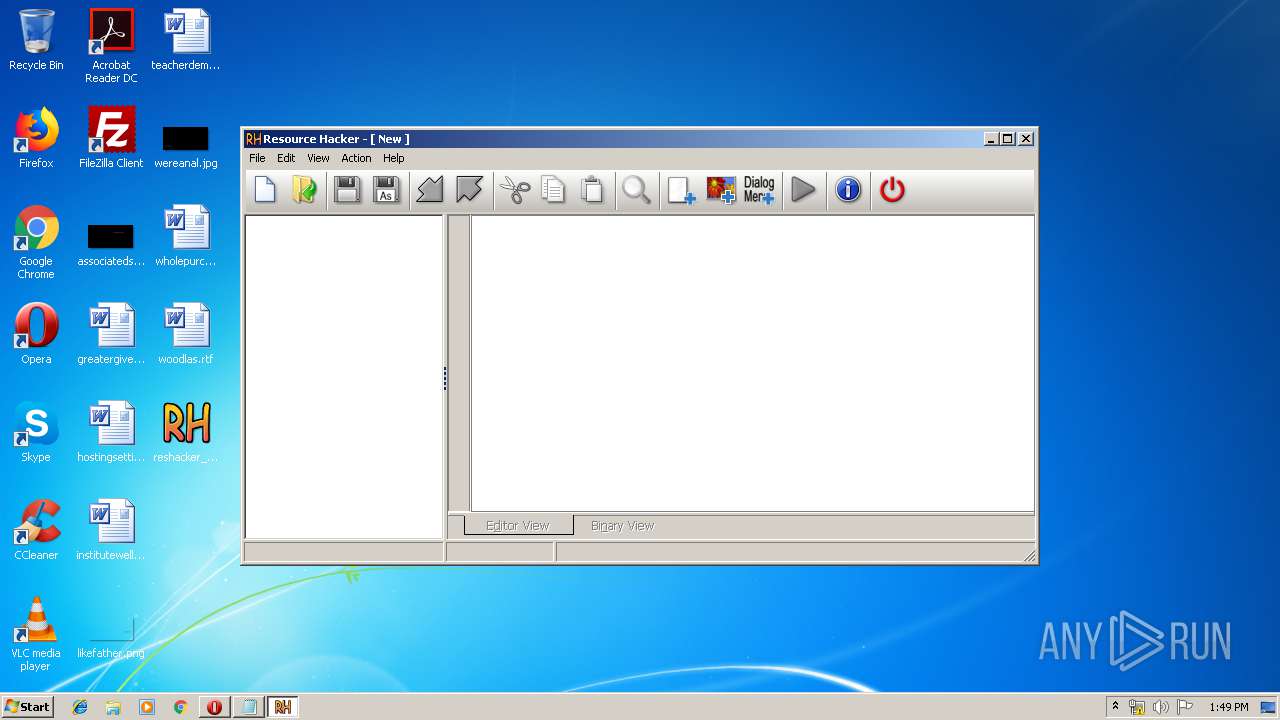Select the hostingsetti Word document icon
The width and height of the screenshot is (1280, 720).
pos(111,432)
